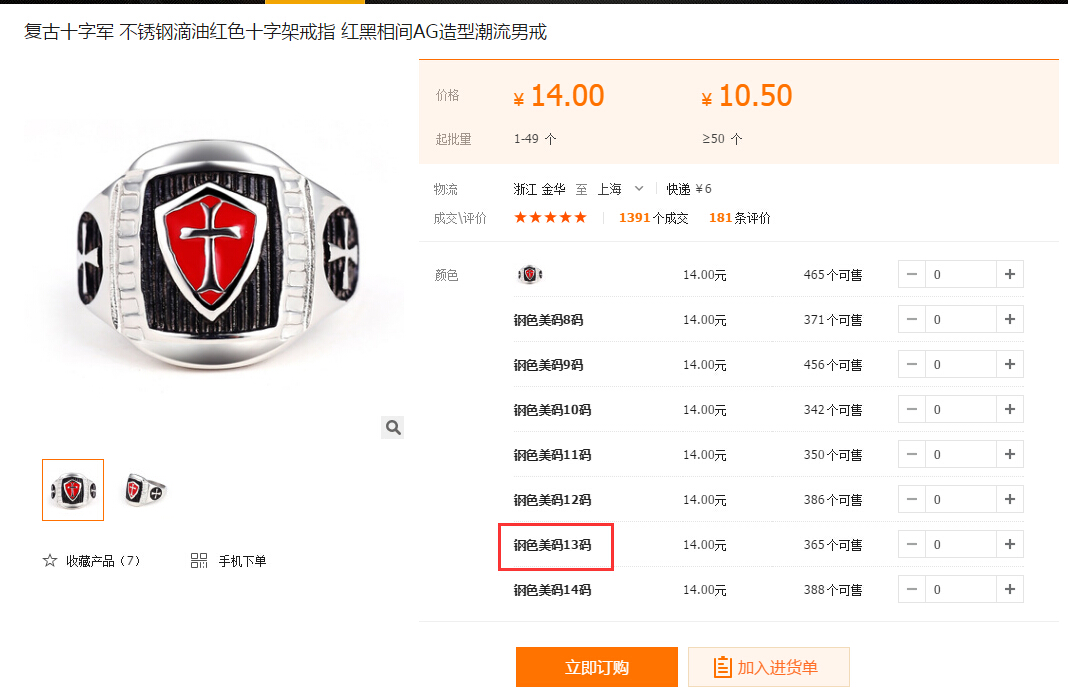This screenshot has width=1068, height=688.
Task: Click quantity input field for 钢色美码11码
Action: [960, 454]
